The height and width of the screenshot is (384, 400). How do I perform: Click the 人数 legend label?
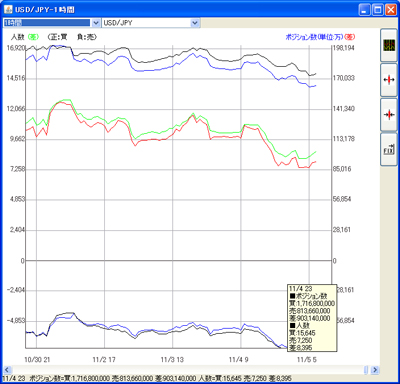pos(18,37)
